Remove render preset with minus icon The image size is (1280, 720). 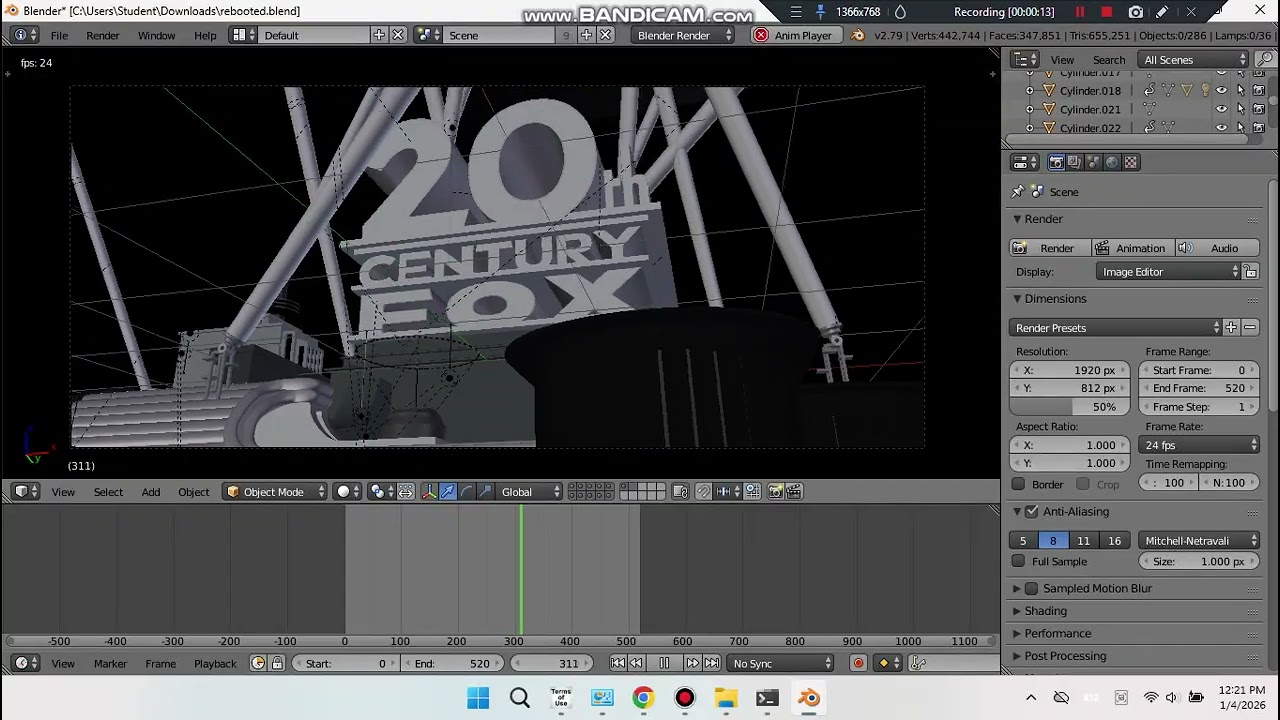1250,328
